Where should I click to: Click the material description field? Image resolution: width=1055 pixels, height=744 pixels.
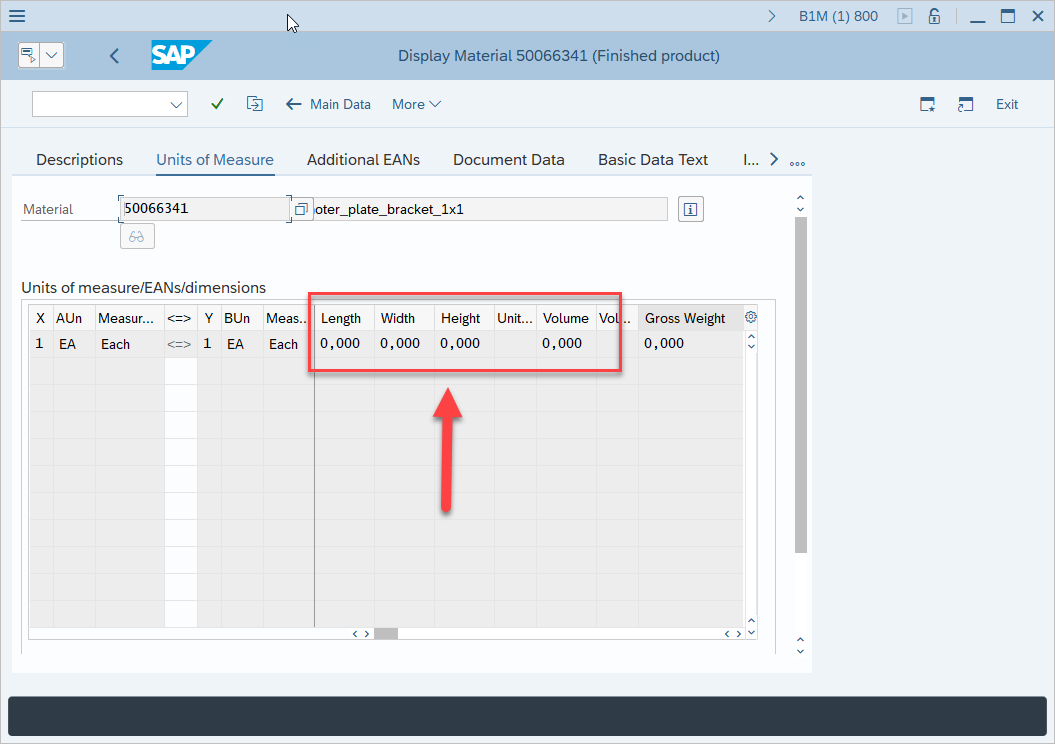490,209
